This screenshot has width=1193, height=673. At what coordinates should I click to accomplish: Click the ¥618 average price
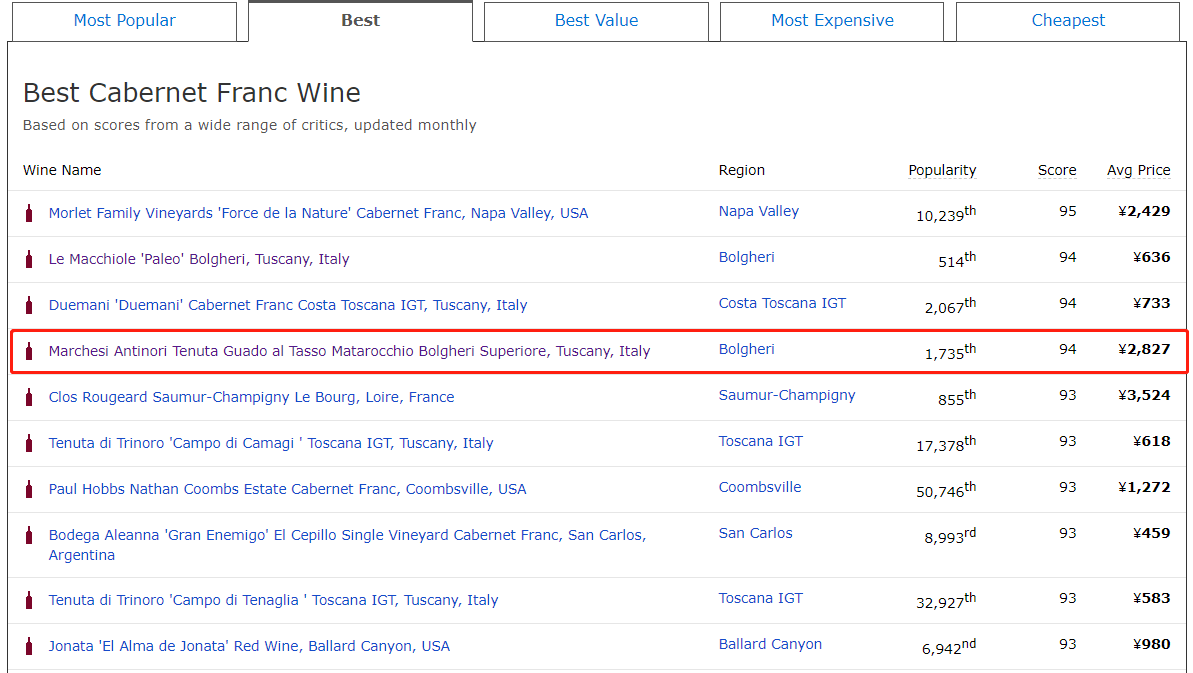(x=1151, y=441)
